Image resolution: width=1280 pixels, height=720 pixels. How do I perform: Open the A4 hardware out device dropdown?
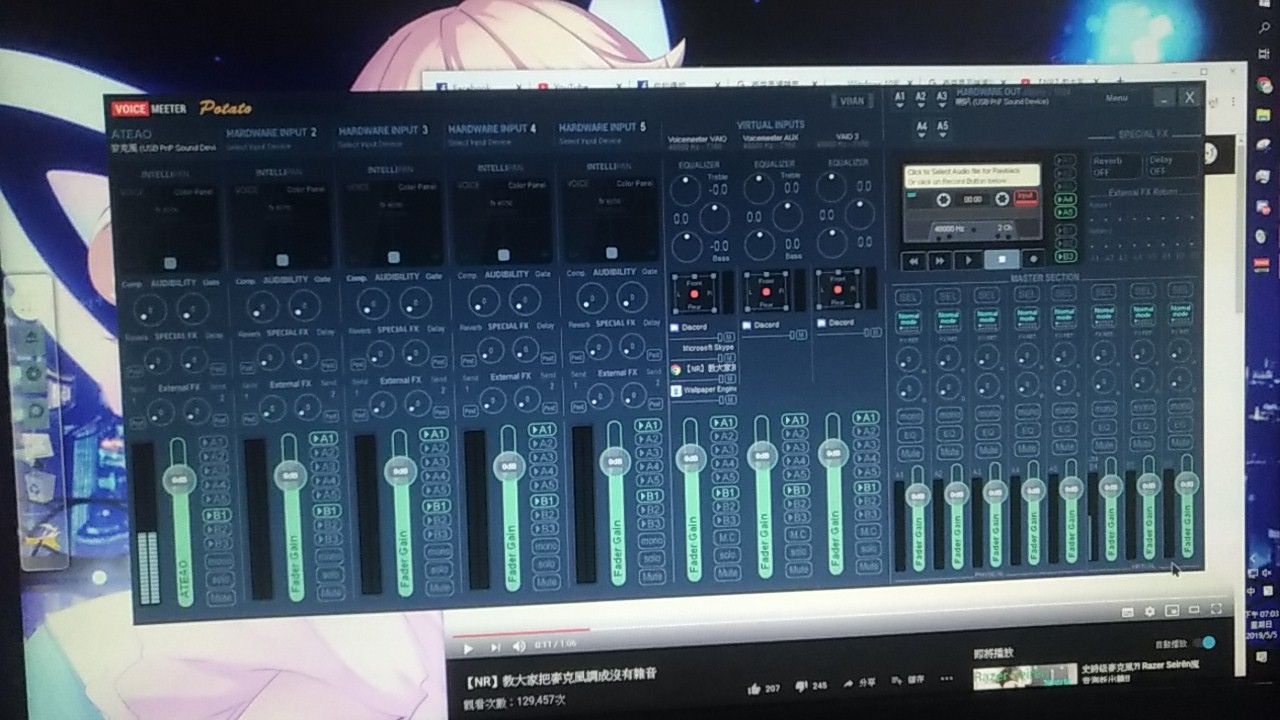click(x=920, y=127)
